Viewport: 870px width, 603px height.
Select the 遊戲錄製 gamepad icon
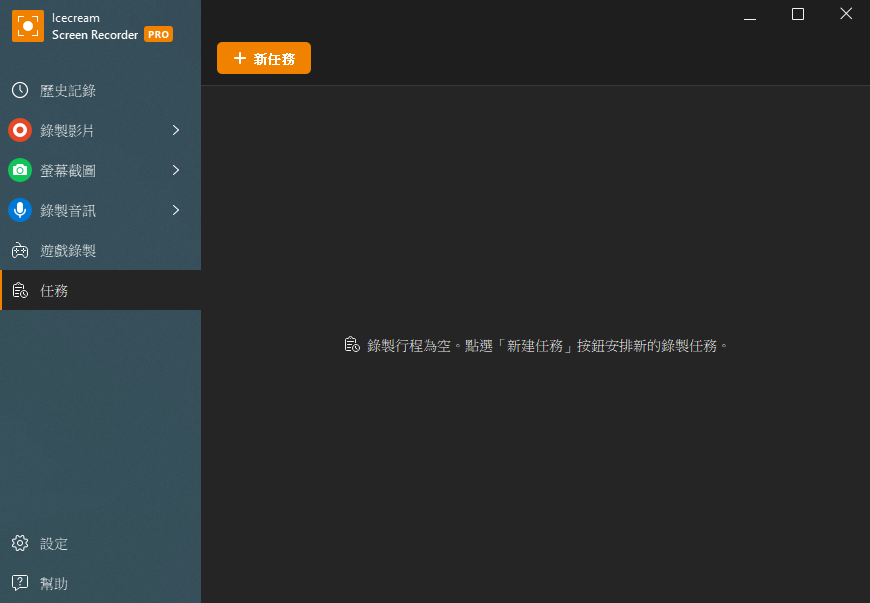point(20,251)
